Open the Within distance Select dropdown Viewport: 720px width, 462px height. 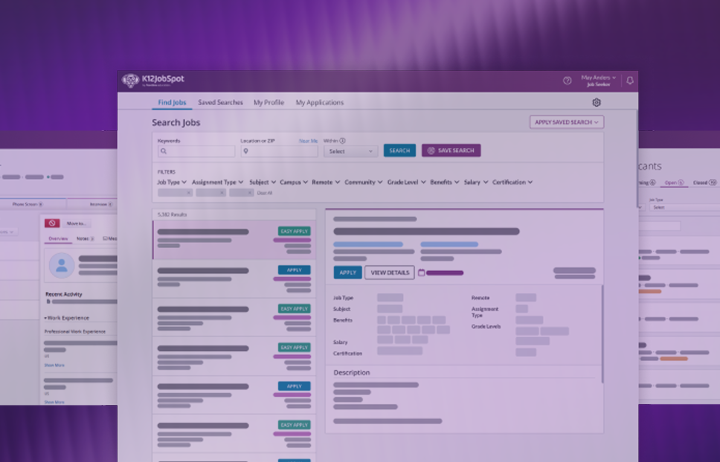tap(350, 151)
